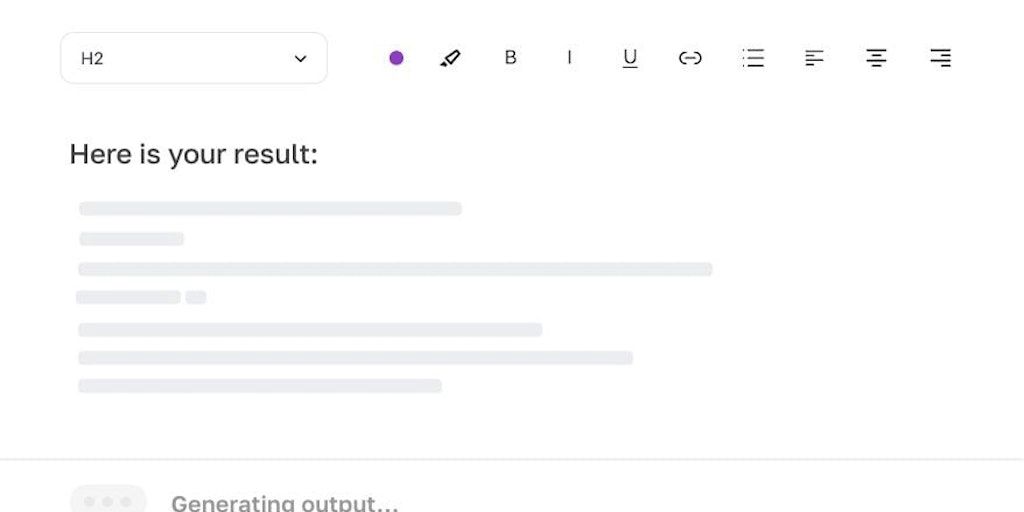Apply bulleted list formatting
Screen dimensions: 1024x512
coord(753,58)
